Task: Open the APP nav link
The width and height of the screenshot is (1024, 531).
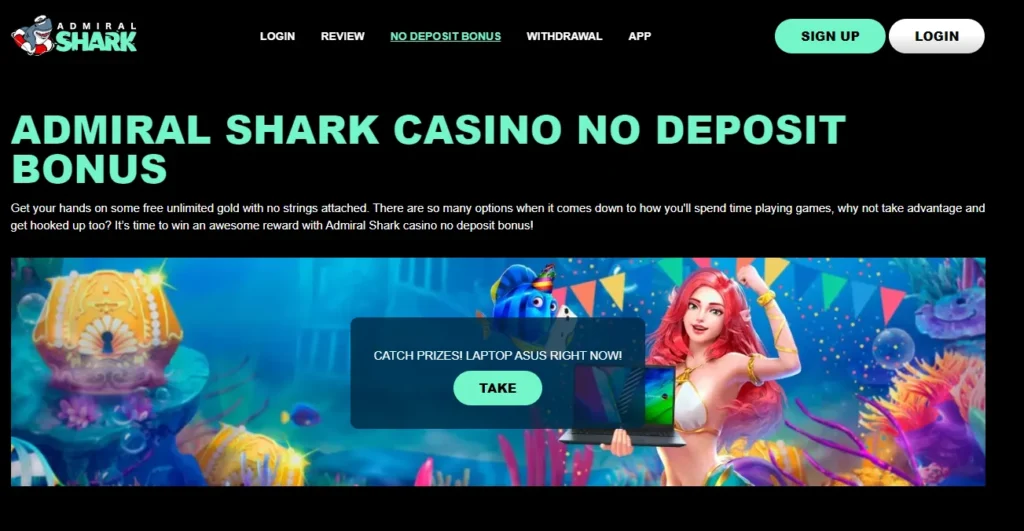Action: [x=639, y=37]
